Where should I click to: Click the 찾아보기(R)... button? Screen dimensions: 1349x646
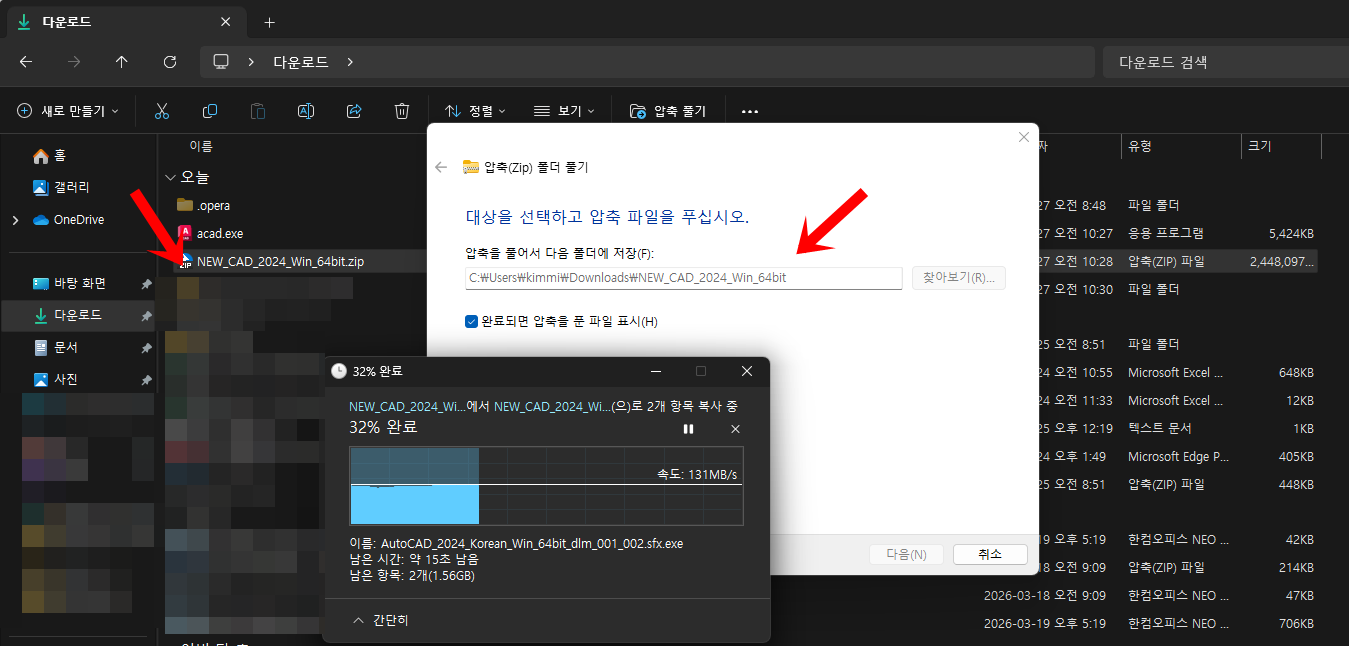click(958, 278)
